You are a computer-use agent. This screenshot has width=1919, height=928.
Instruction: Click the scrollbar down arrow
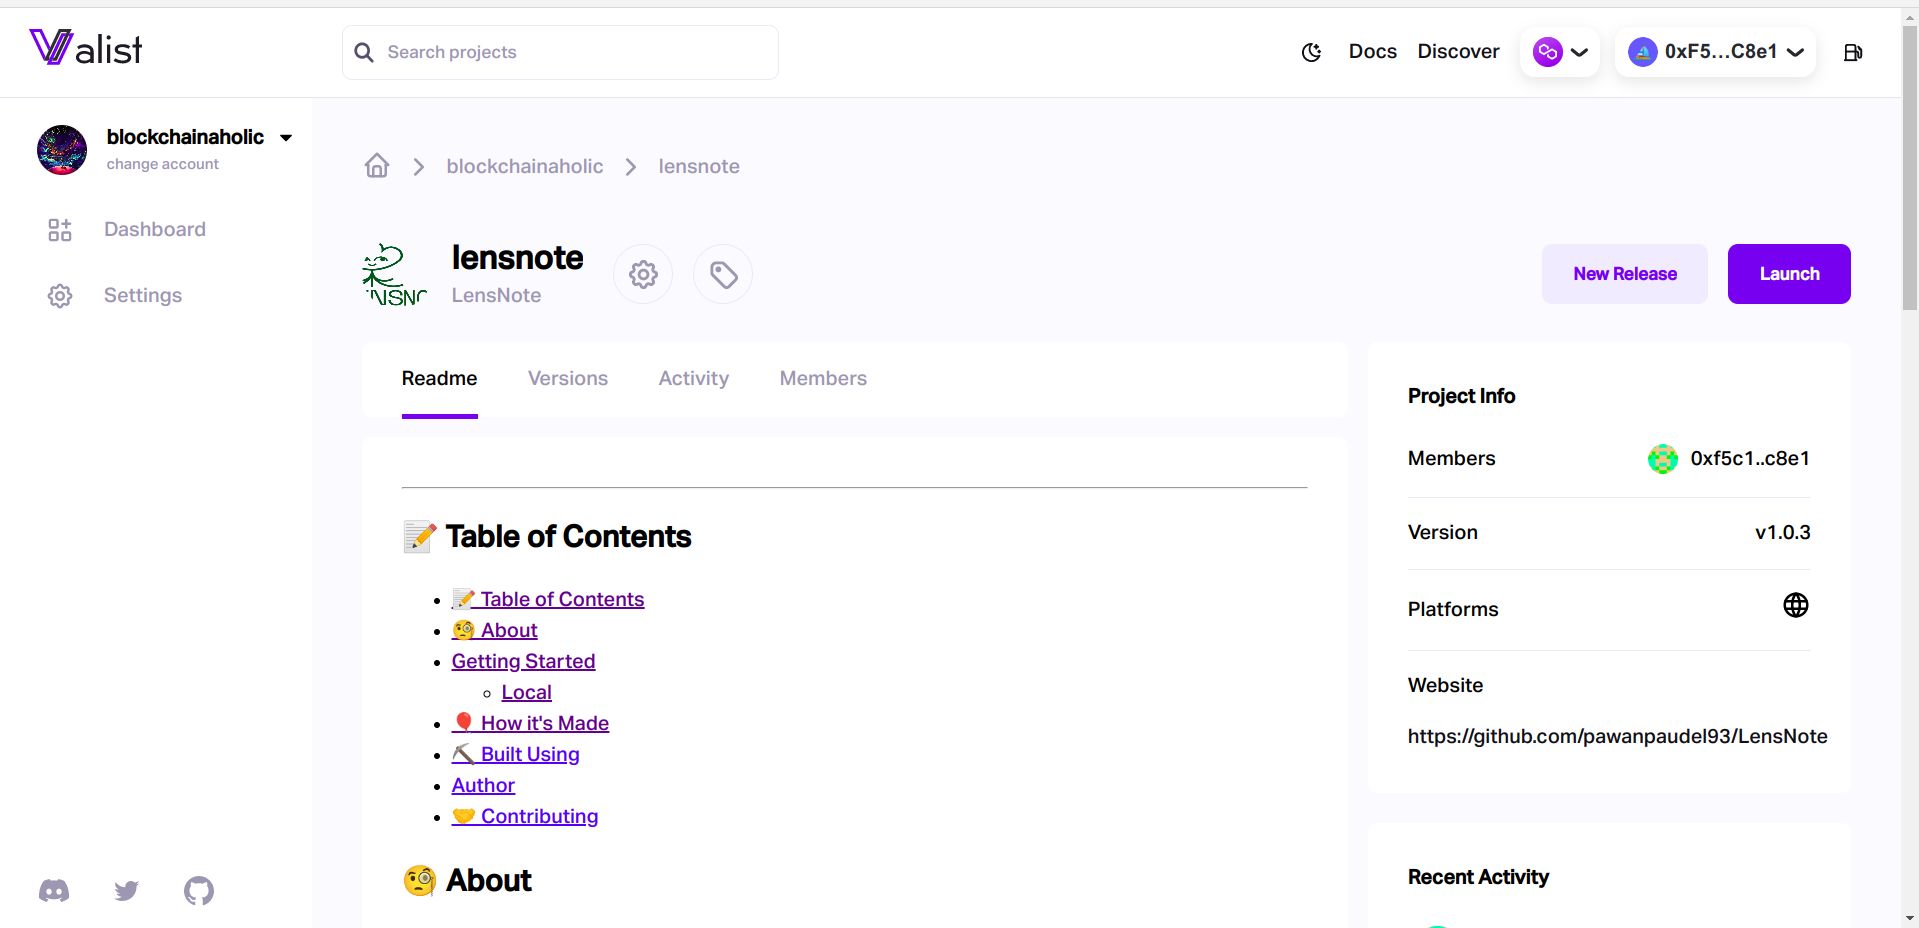click(1910, 918)
